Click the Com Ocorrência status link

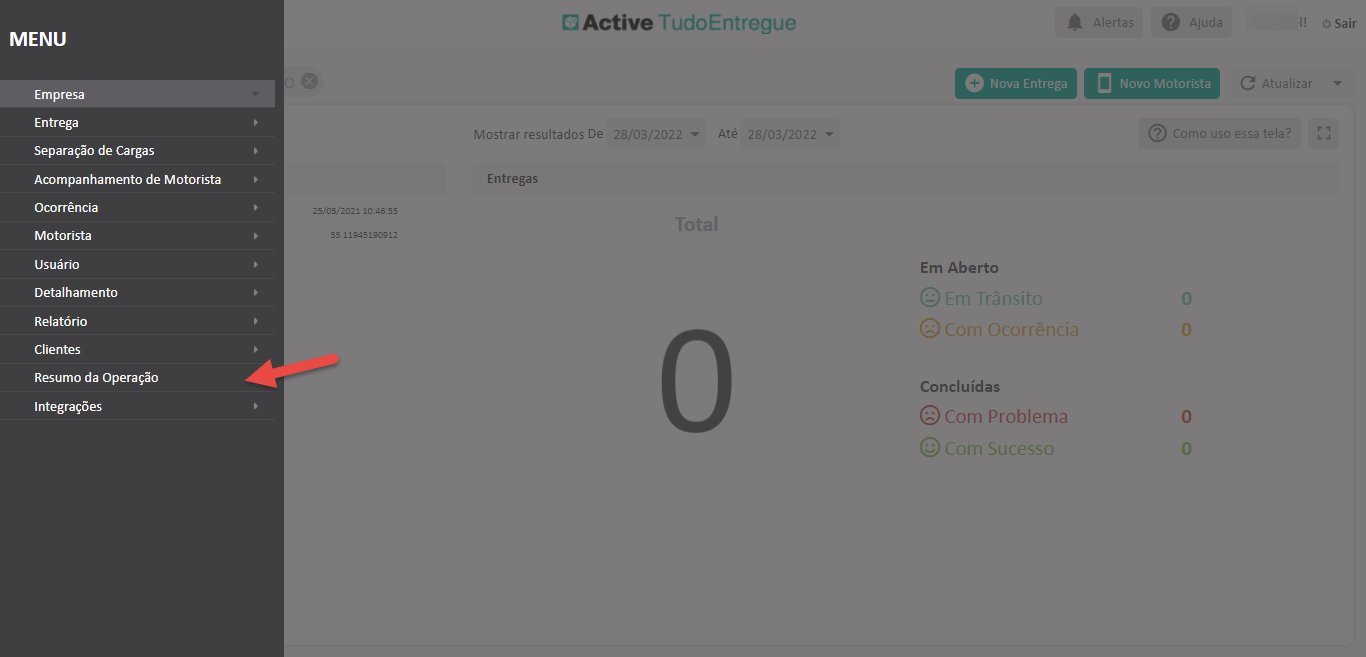1010,329
